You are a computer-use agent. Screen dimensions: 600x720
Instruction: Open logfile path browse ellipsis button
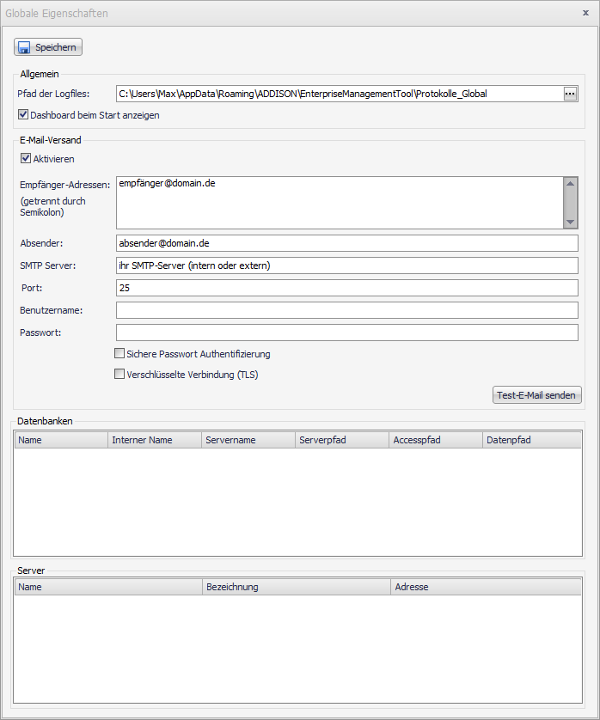[x=570, y=94]
